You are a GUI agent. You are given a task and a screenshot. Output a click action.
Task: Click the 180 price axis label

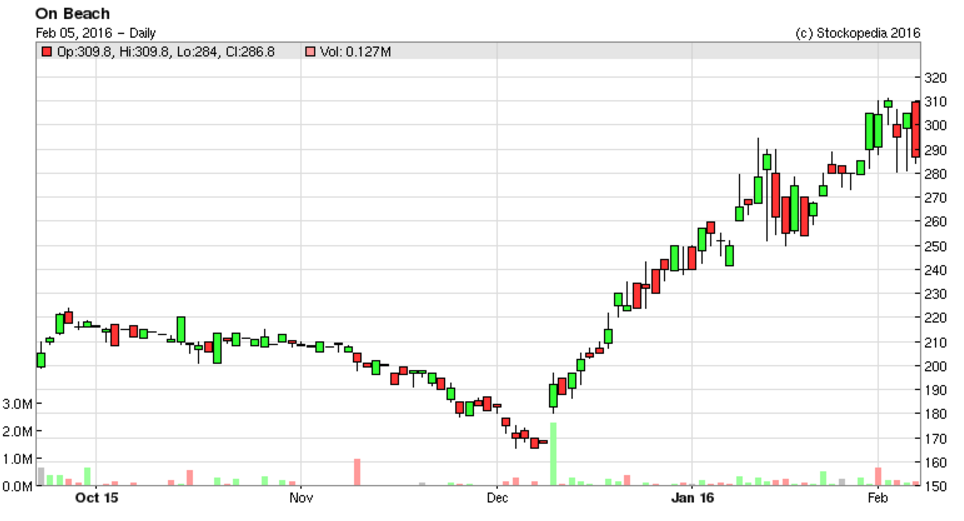click(935, 414)
